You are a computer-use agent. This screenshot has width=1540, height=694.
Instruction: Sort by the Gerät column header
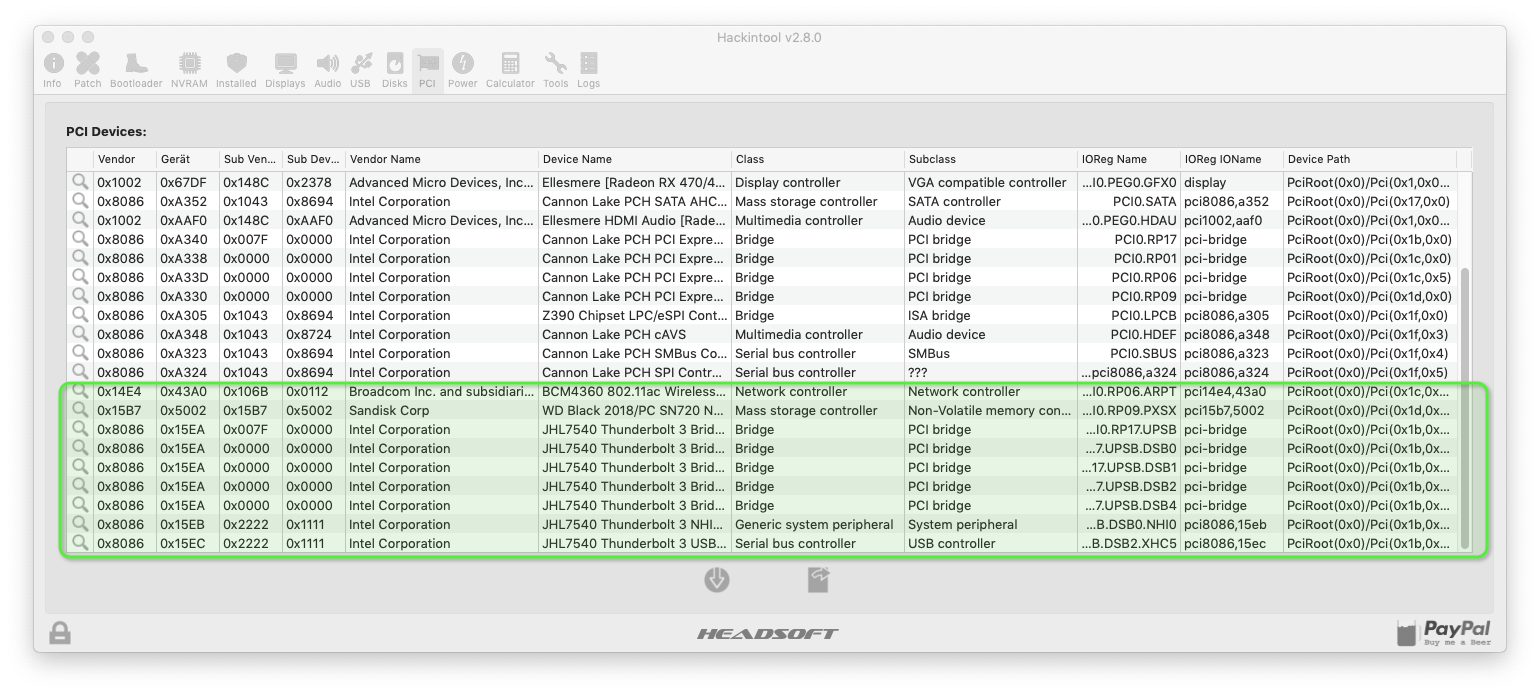point(187,159)
